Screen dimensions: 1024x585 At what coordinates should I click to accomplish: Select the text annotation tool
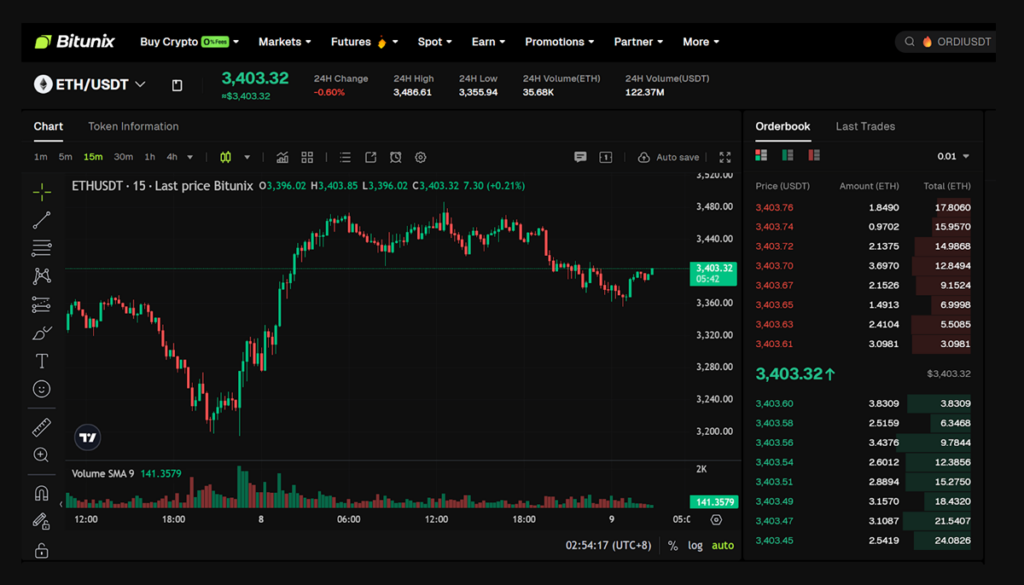pyautogui.click(x=41, y=361)
